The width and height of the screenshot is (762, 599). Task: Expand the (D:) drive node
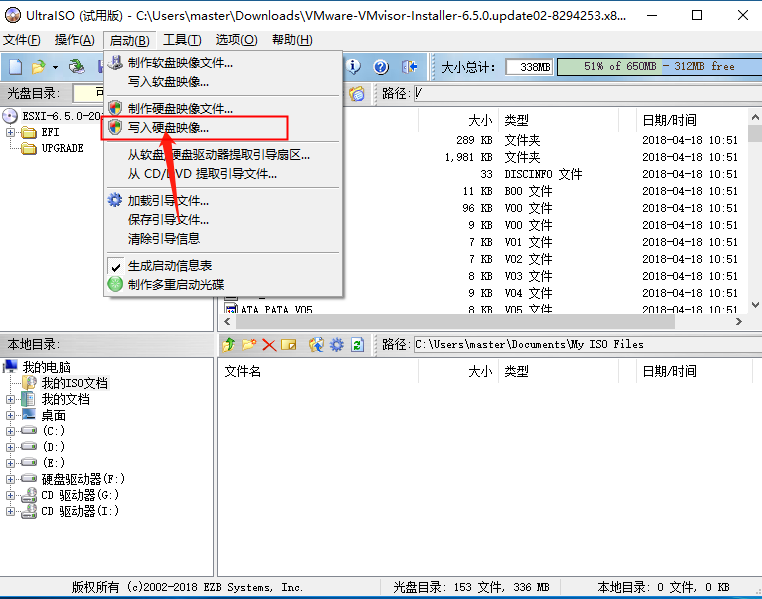(x=10, y=447)
